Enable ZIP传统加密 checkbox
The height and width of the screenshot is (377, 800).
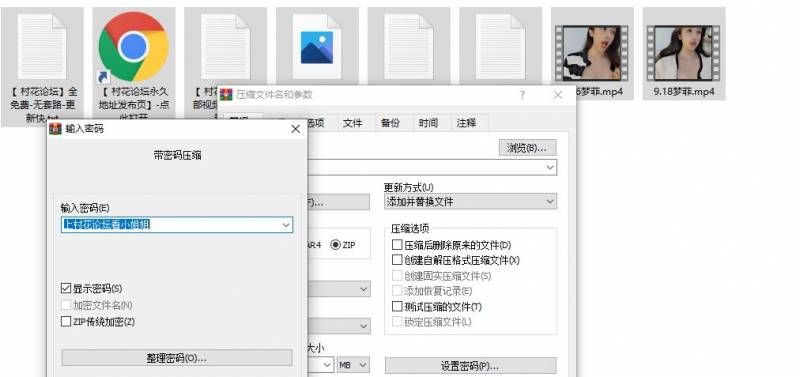(65, 321)
